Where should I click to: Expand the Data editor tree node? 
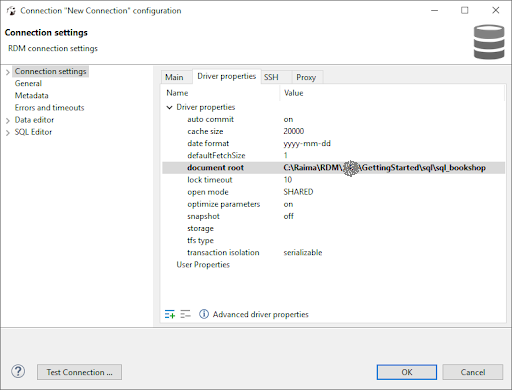pyautogui.click(x=8, y=120)
